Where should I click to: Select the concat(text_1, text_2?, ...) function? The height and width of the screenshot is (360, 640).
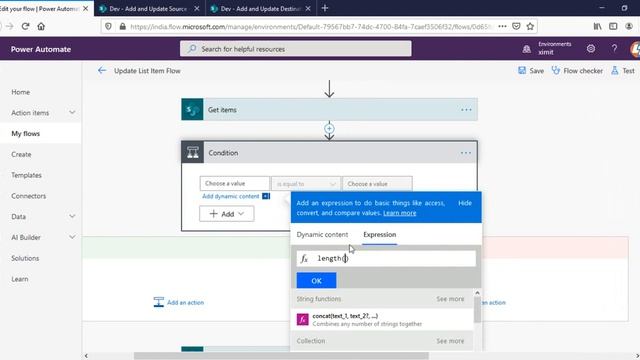(x=382, y=319)
